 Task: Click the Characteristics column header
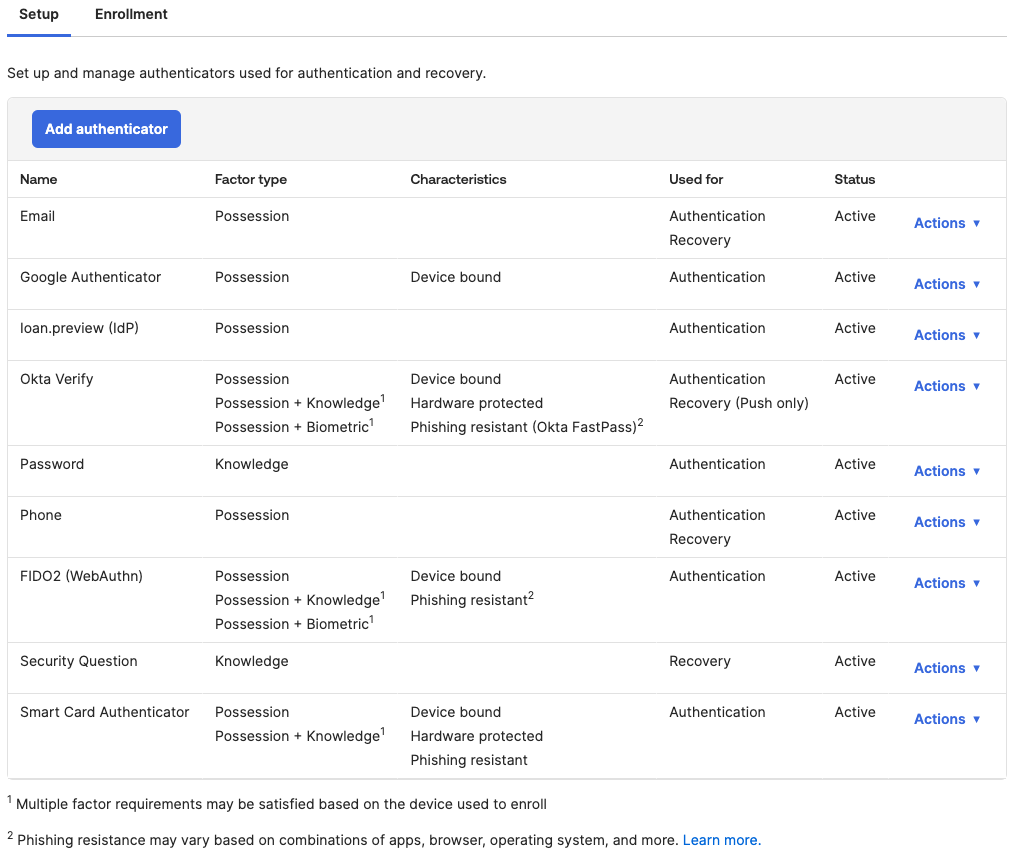click(458, 180)
